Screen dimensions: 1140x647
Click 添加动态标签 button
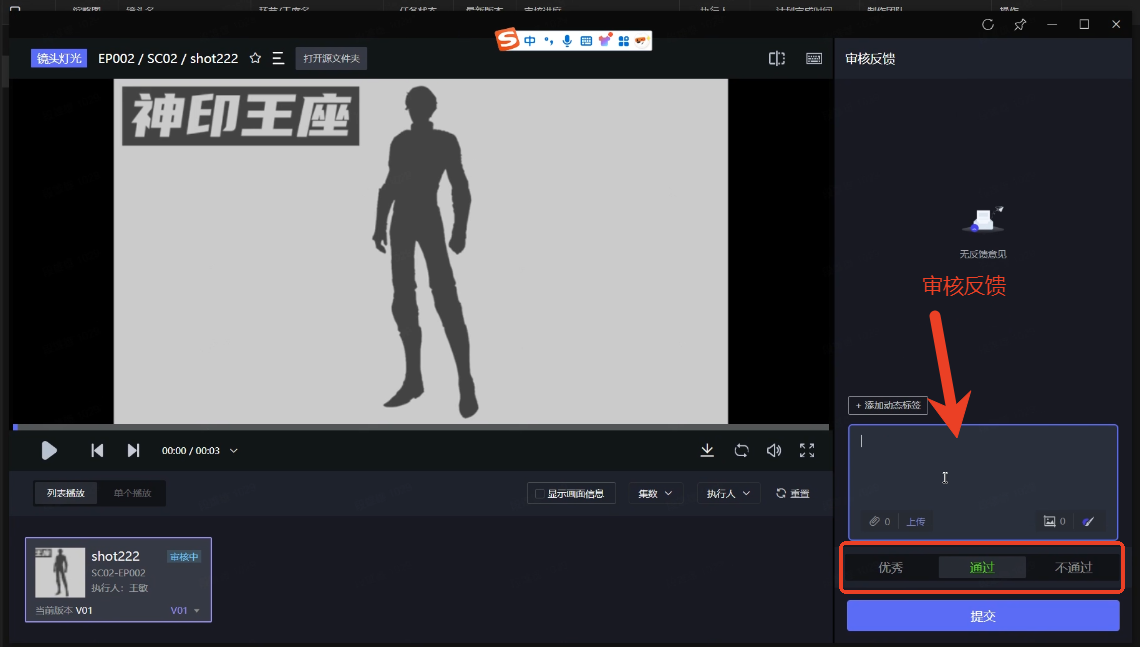point(888,405)
